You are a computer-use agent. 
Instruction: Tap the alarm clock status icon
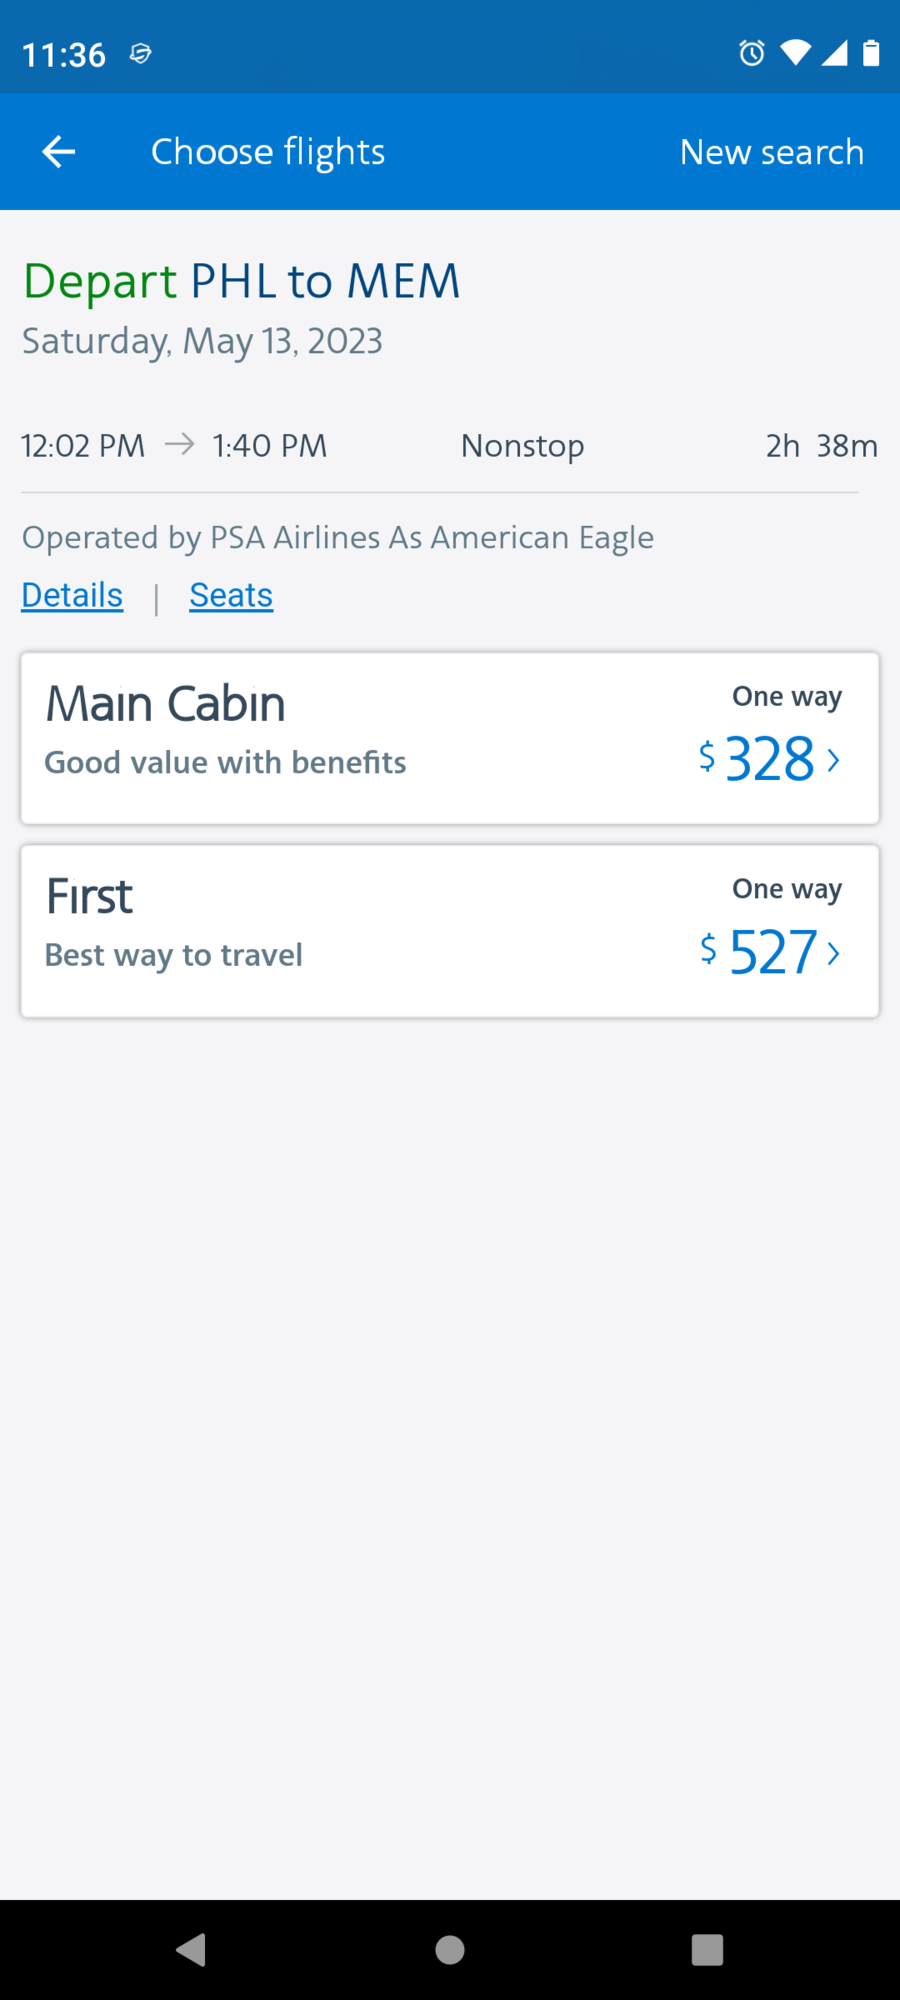pos(752,53)
